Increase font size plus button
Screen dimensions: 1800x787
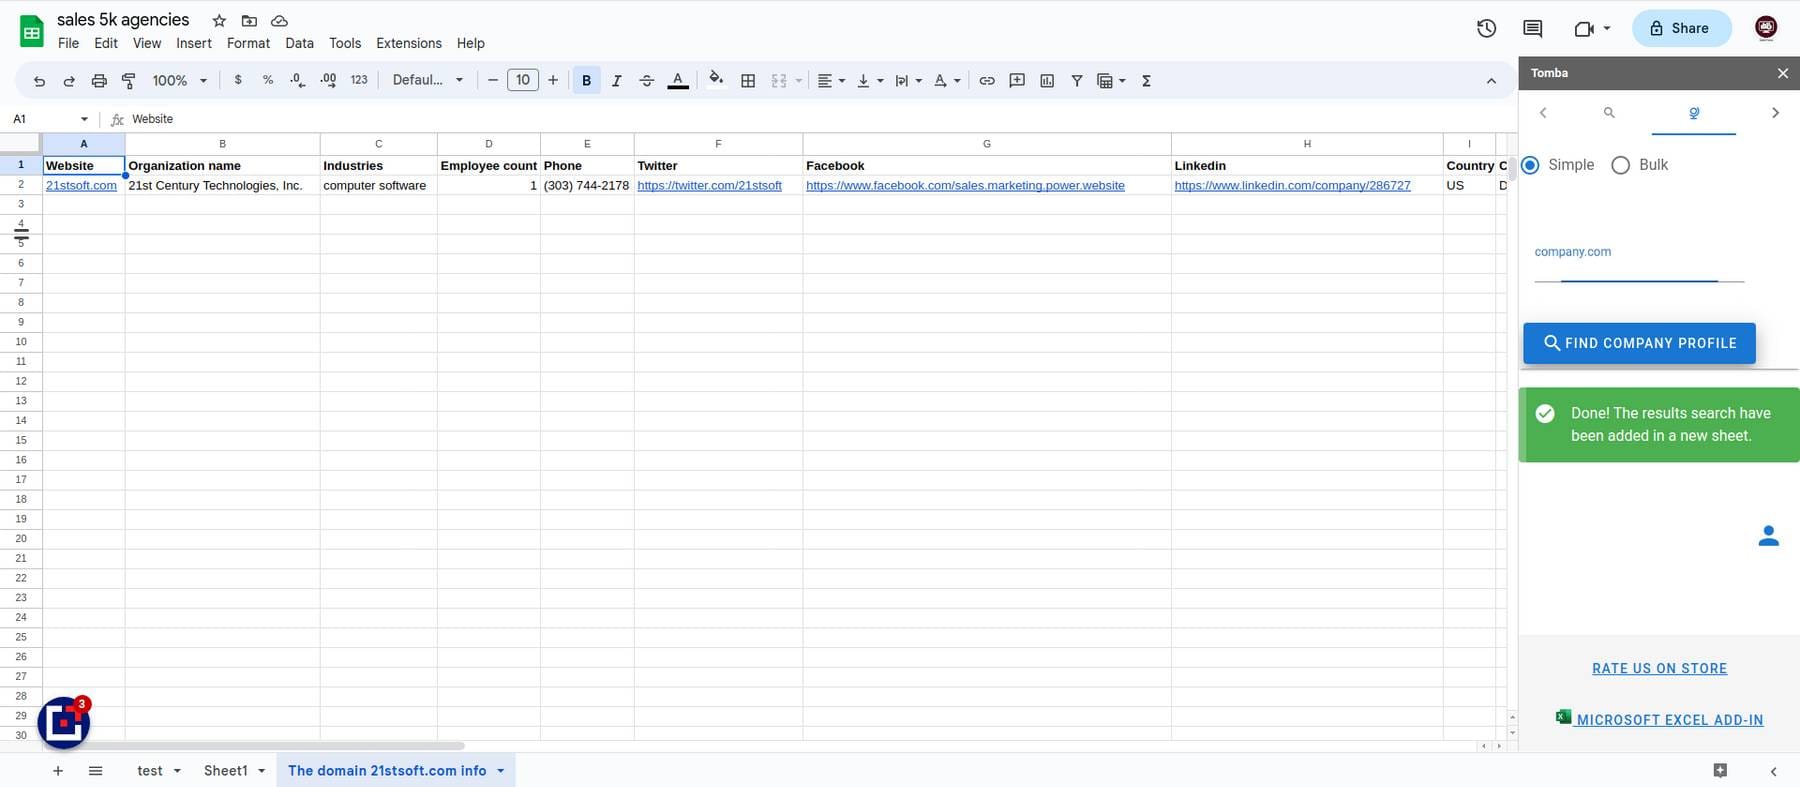[553, 80]
